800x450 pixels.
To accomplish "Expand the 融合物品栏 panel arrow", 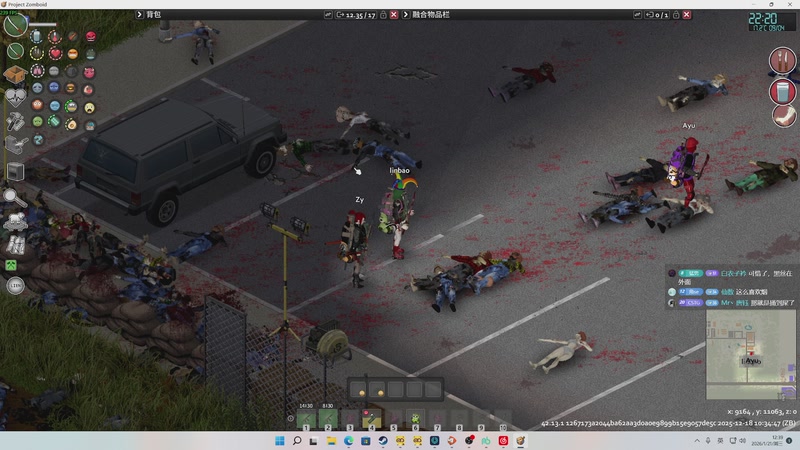I will point(406,14).
